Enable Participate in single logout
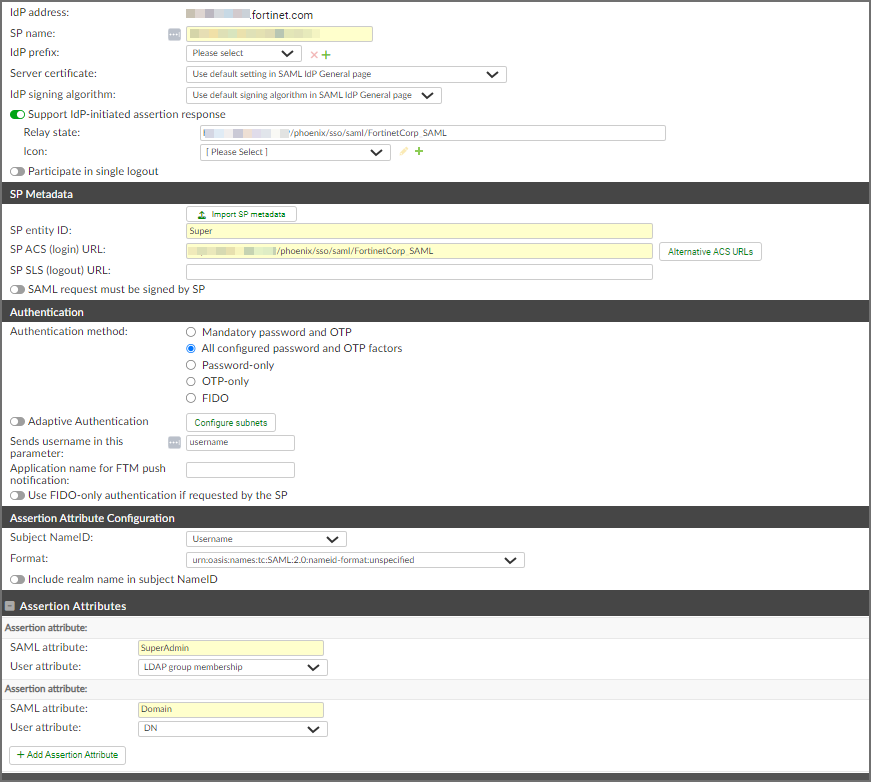Image resolution: width=871 pixels, height=782 pixels. pyautogui.click(x=17, y=171)
